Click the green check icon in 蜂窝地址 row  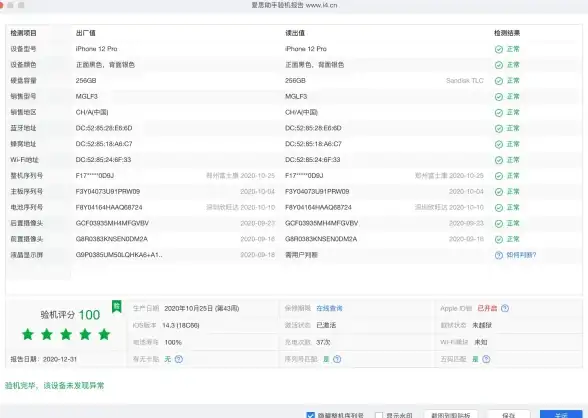498,144
